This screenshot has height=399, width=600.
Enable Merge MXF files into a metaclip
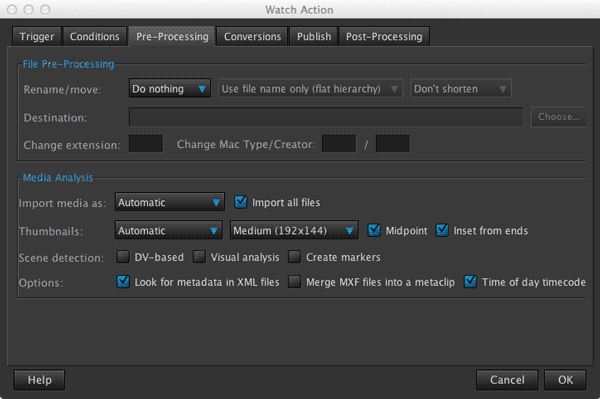(x=294, y=282)
